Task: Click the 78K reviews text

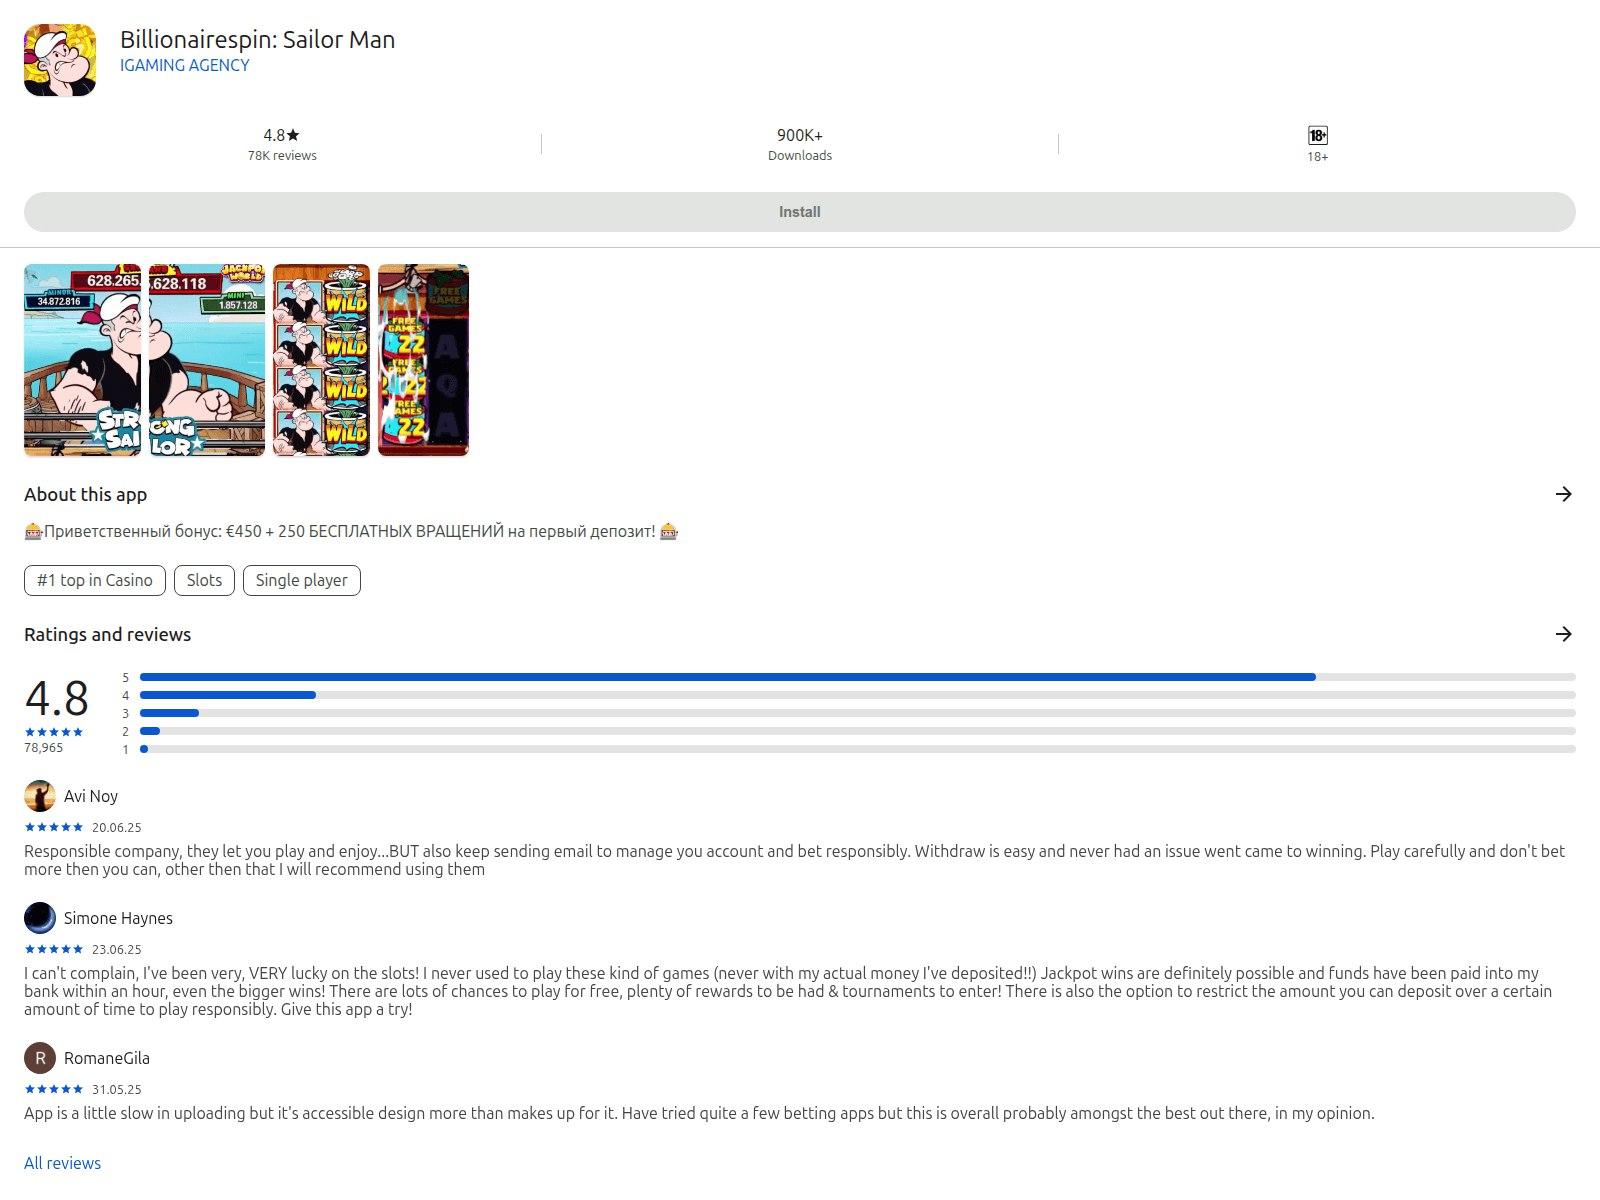Action: pyautogui.click(x=282, y=156)
